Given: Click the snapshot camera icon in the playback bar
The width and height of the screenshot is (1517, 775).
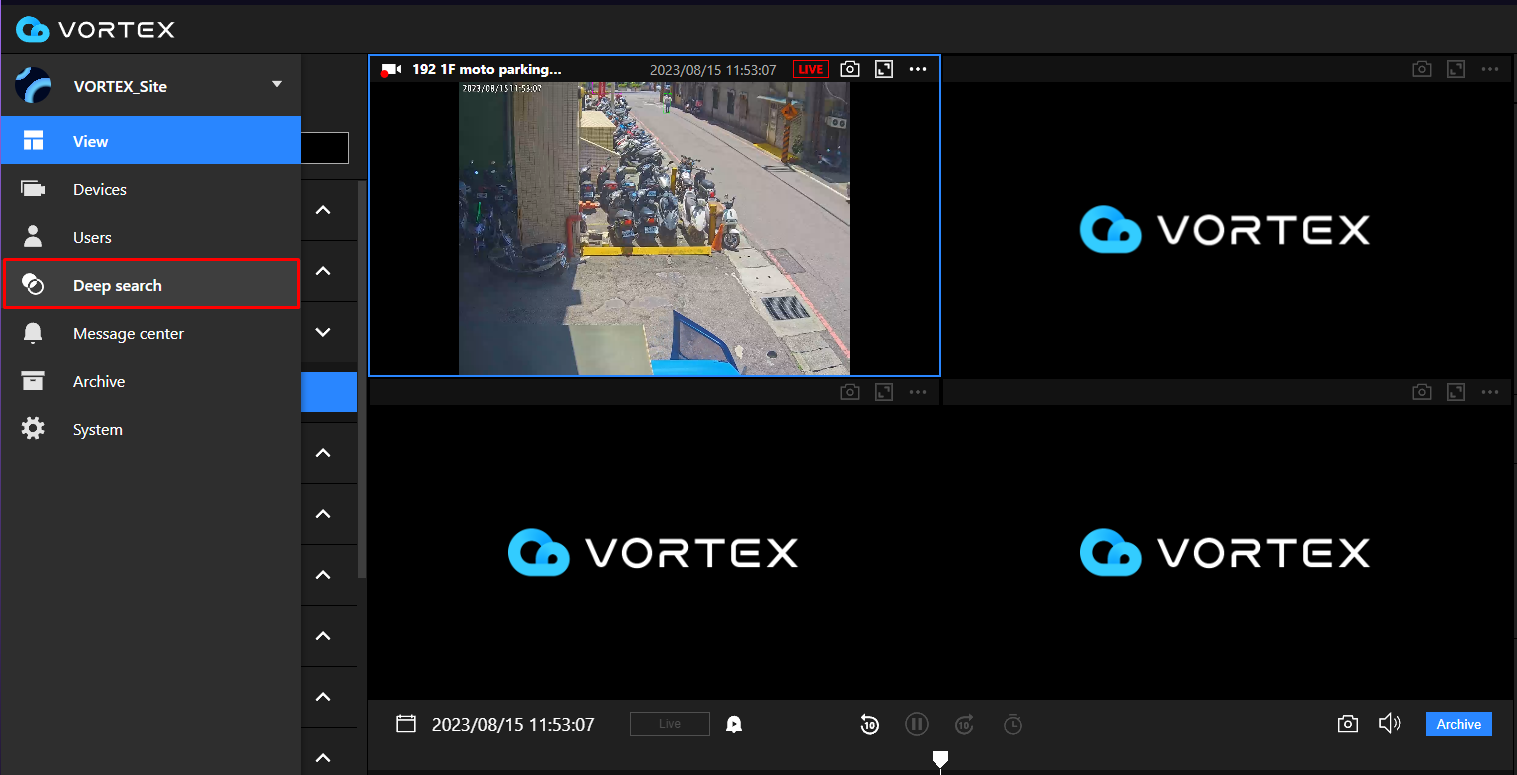Looking at the screenshot, I should (1347, 724).
